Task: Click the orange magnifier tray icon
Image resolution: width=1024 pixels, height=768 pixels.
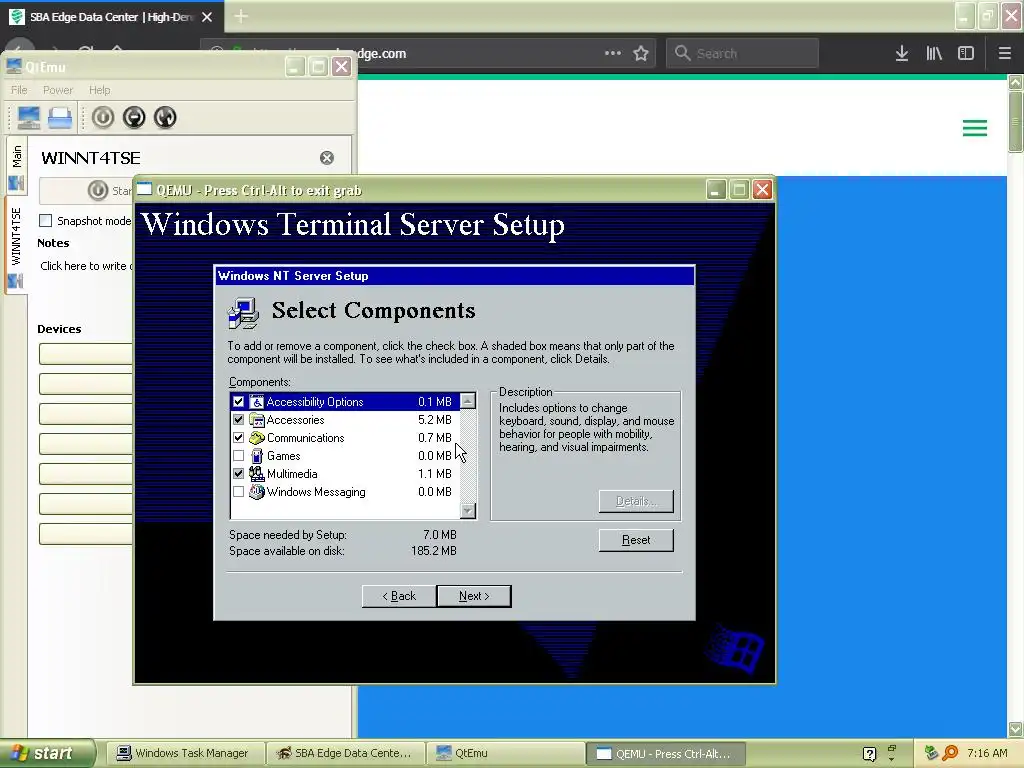Action: (950, 754)
